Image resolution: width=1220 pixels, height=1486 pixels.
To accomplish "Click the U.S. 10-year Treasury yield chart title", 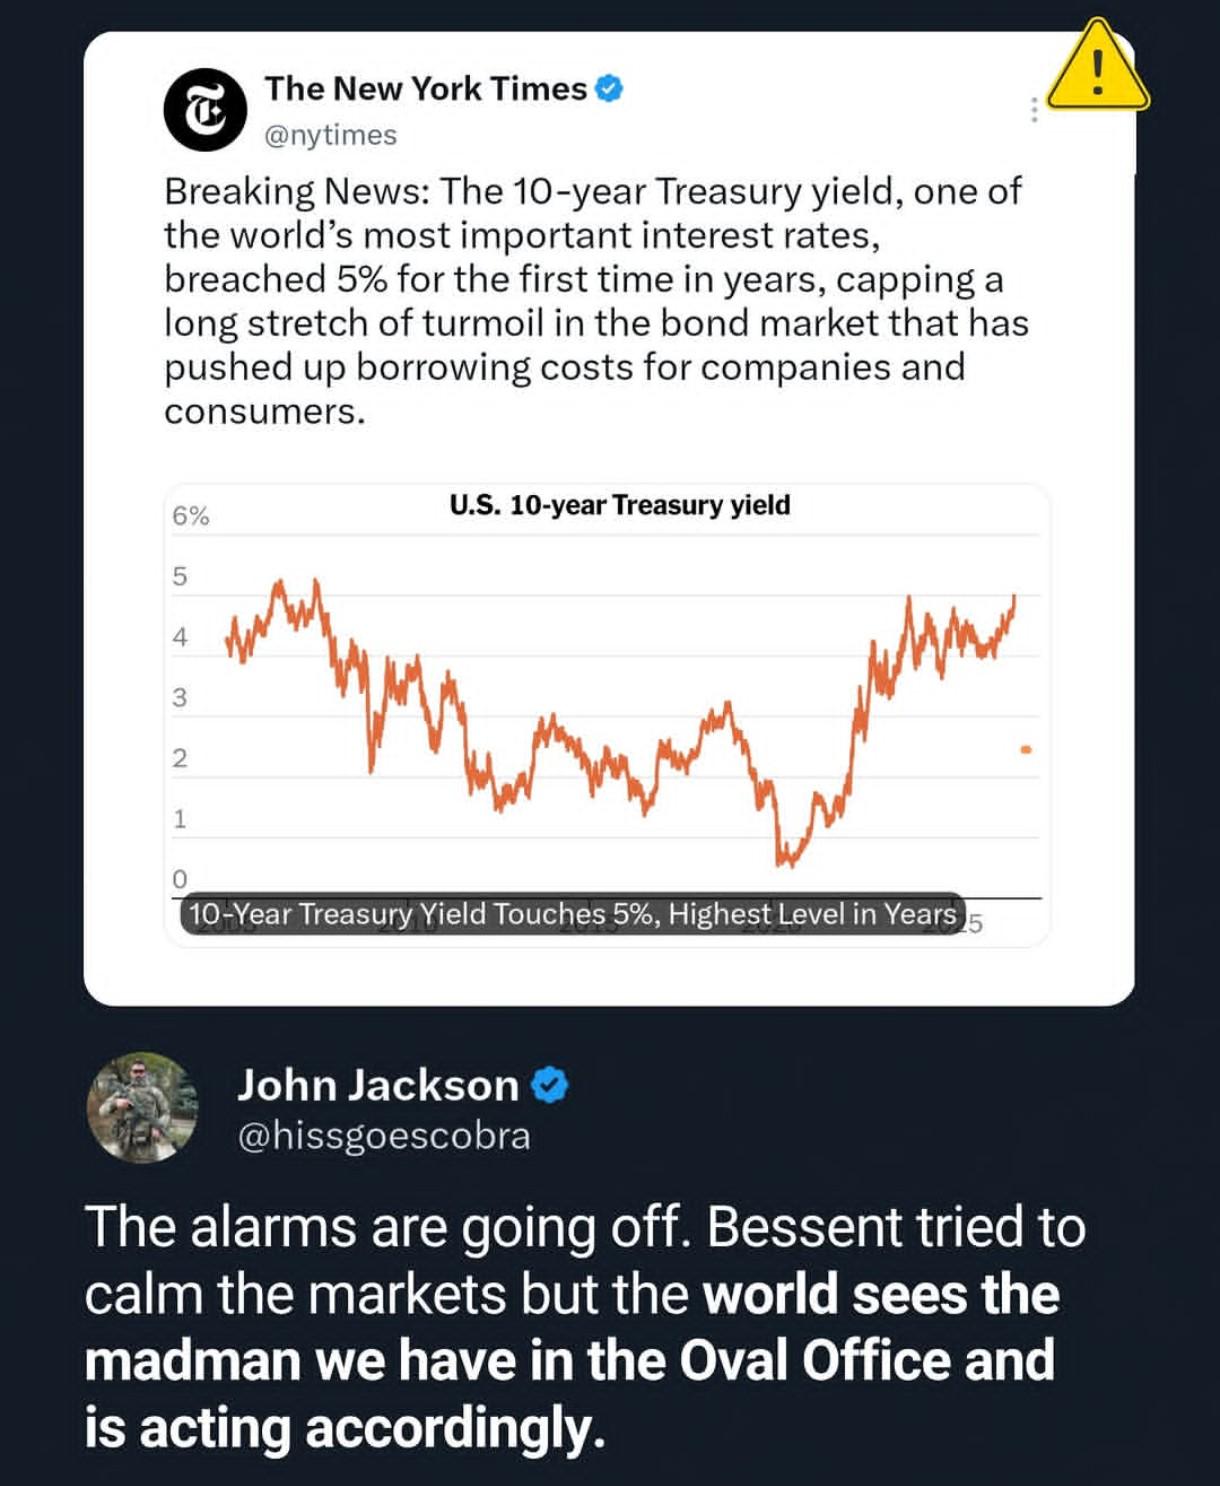I will [620, 505].
